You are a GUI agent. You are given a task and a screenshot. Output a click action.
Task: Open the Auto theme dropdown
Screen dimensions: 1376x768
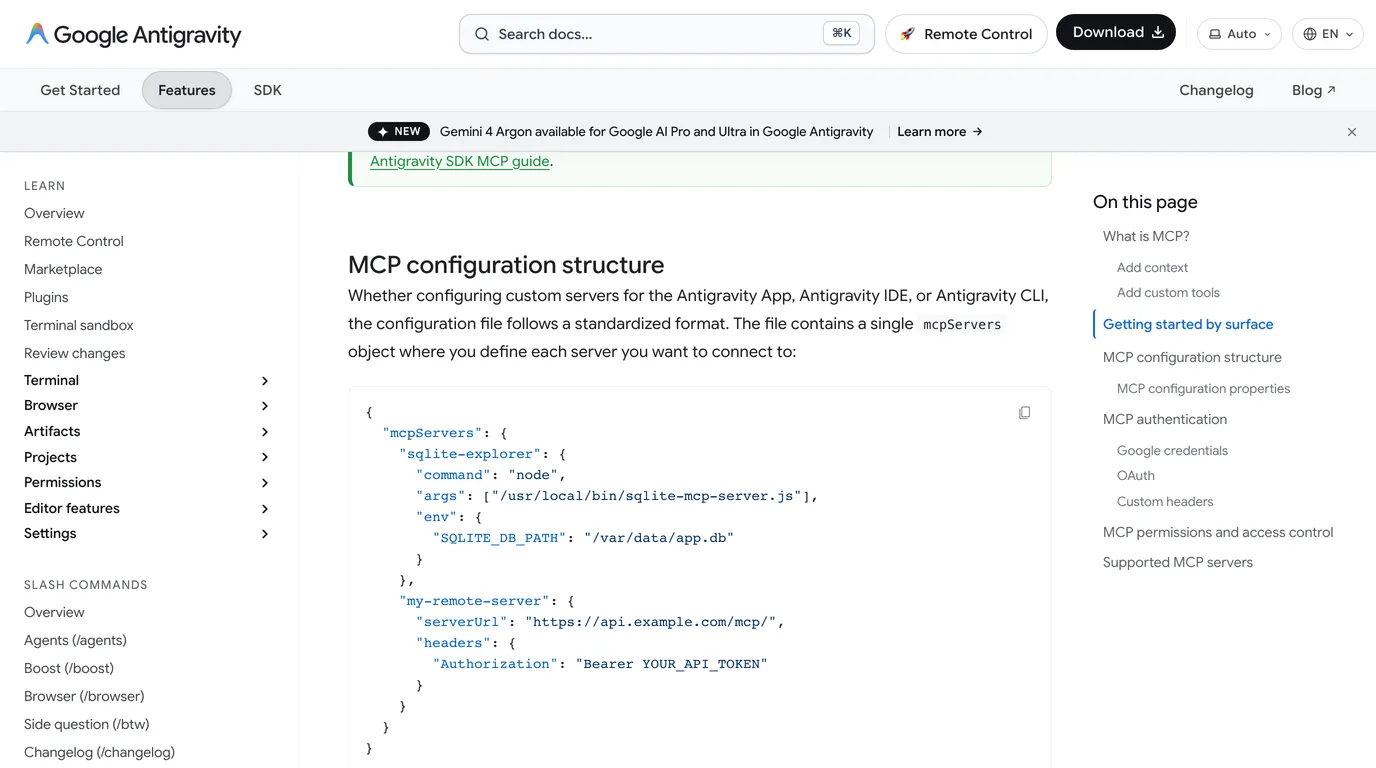[x=1239, y=34]
